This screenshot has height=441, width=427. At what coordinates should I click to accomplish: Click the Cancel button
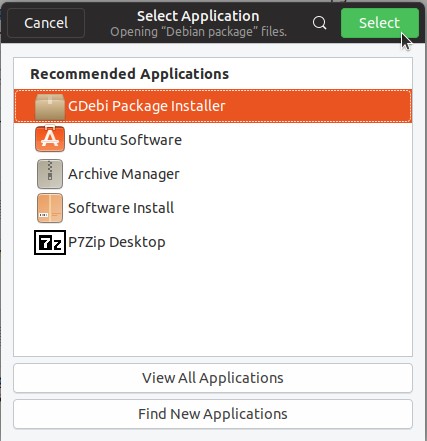pyautogui.click(x=46, y=23)
